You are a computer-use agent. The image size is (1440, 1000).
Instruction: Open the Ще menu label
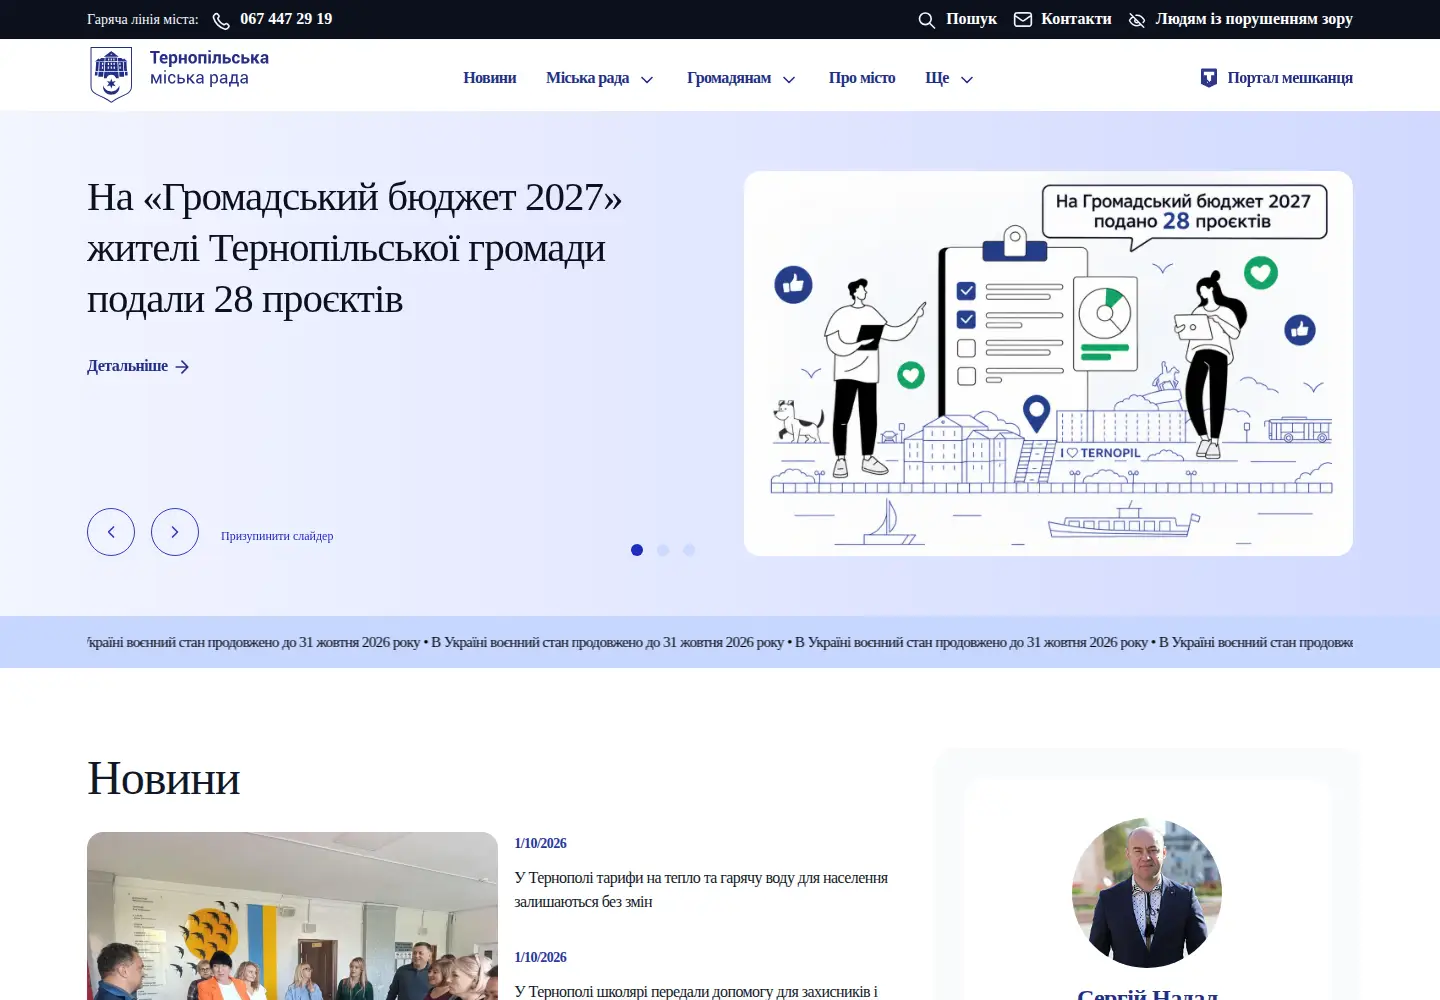937,78
